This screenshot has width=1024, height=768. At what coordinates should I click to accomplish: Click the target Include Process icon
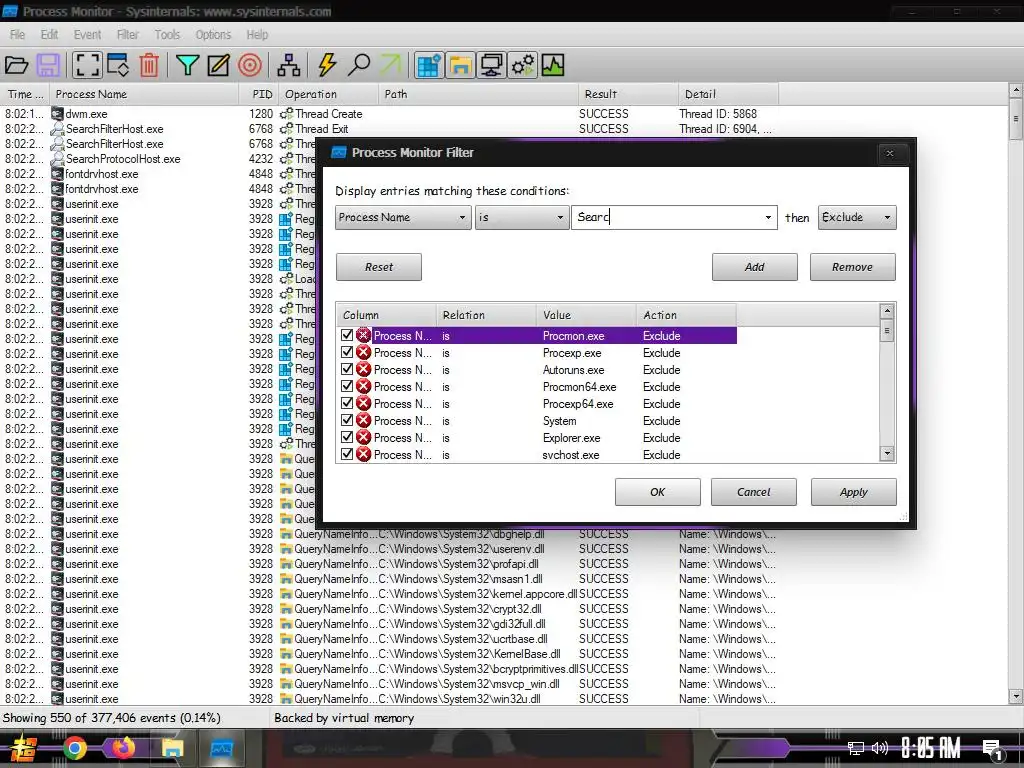point(250,65)
